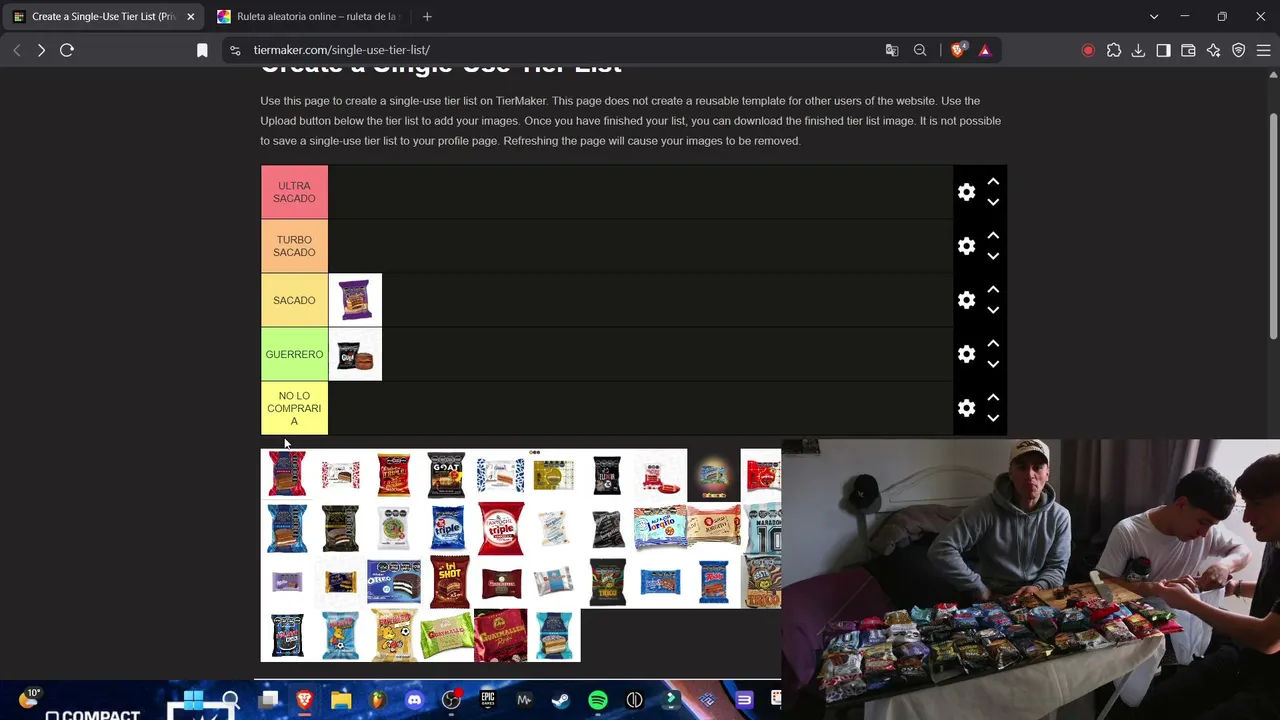This screenshot has width=1280, height=720.
Task: Select the green Guaymallen alfajor image
Action: tap(447, 635)
